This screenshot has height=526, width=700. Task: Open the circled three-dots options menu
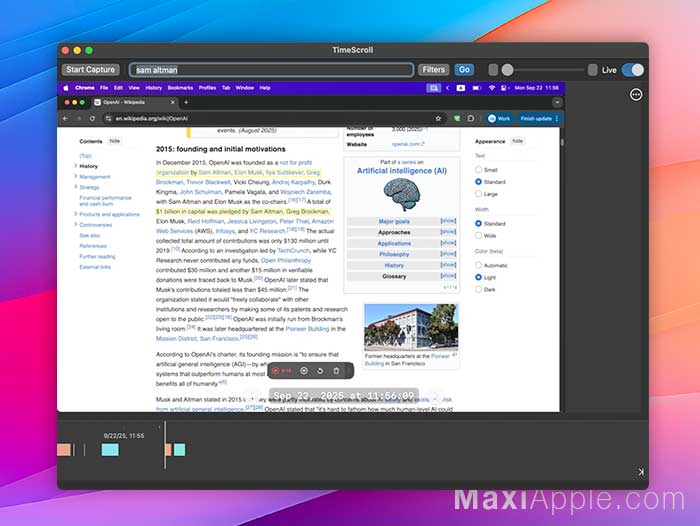636,95
